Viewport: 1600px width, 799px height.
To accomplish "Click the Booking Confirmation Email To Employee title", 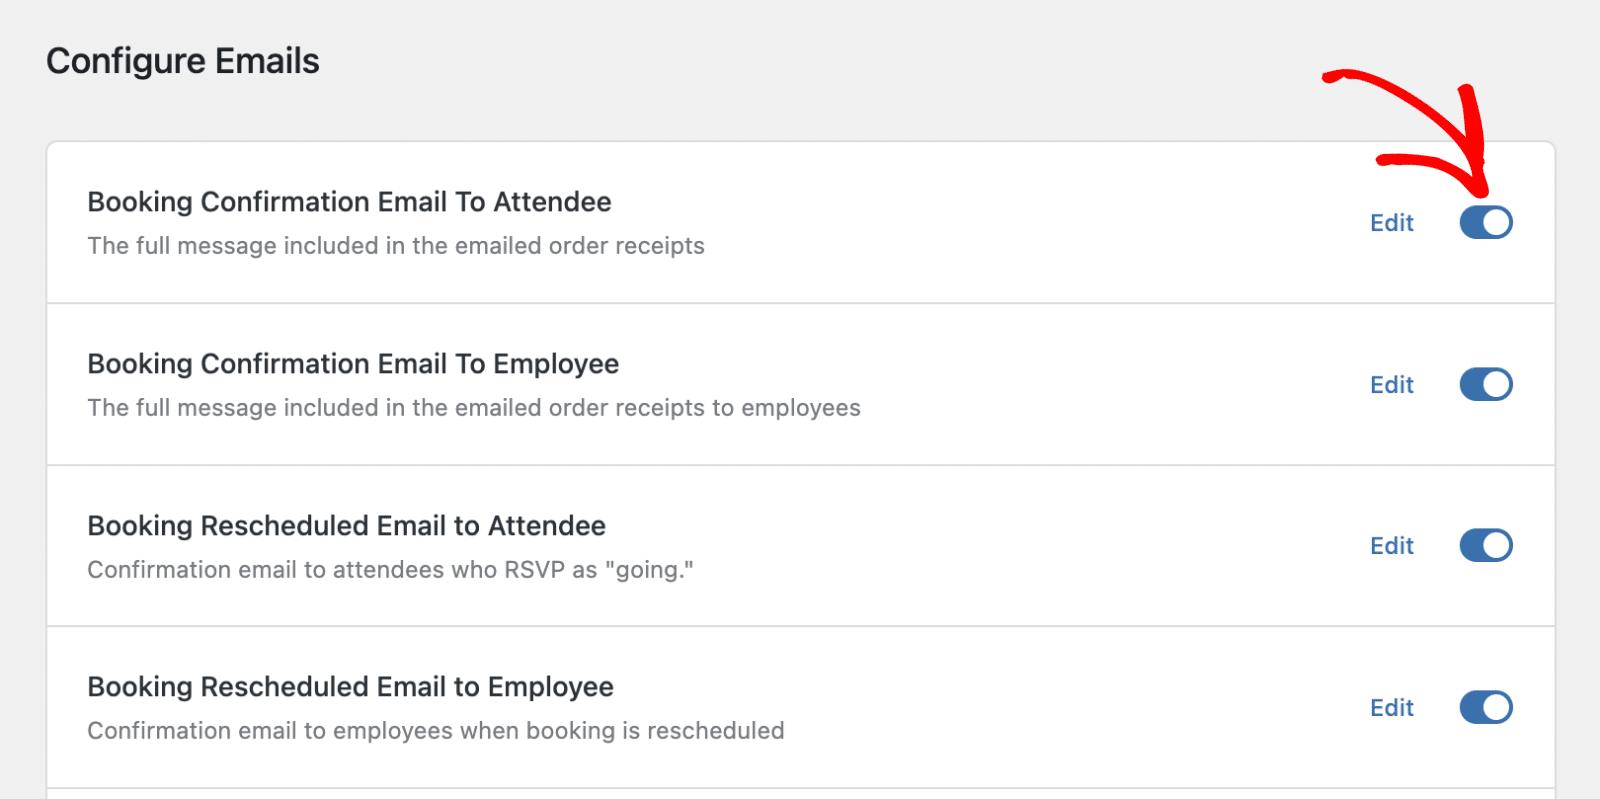I will pos(353,364).
